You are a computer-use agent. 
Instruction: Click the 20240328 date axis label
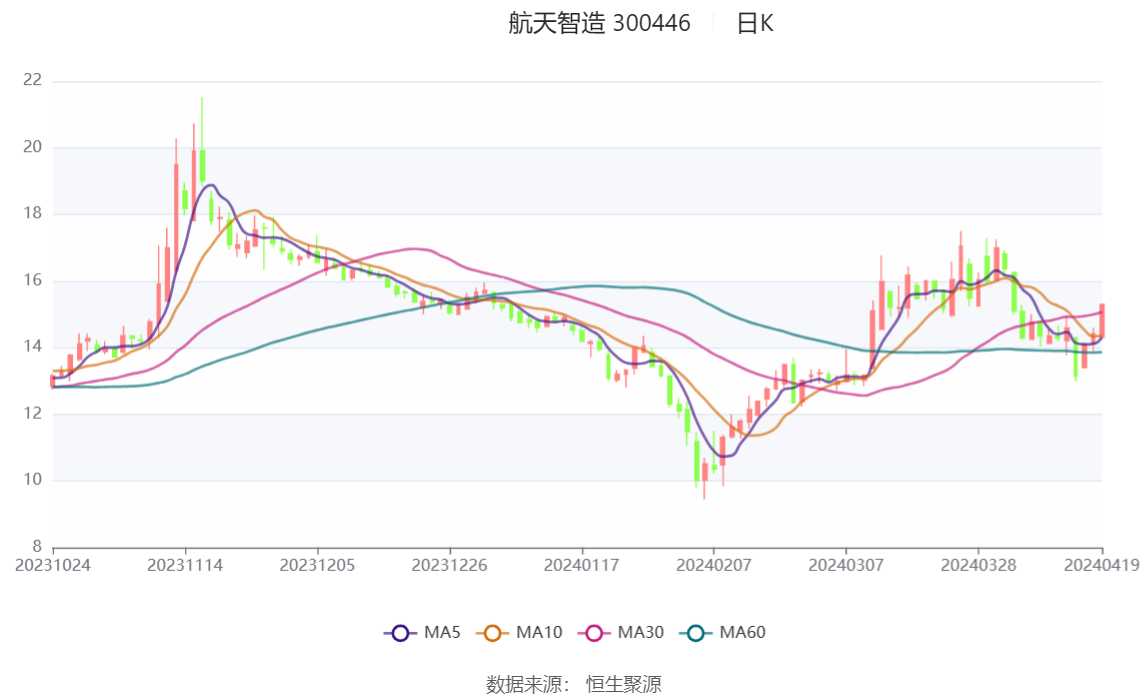point(978,565)
